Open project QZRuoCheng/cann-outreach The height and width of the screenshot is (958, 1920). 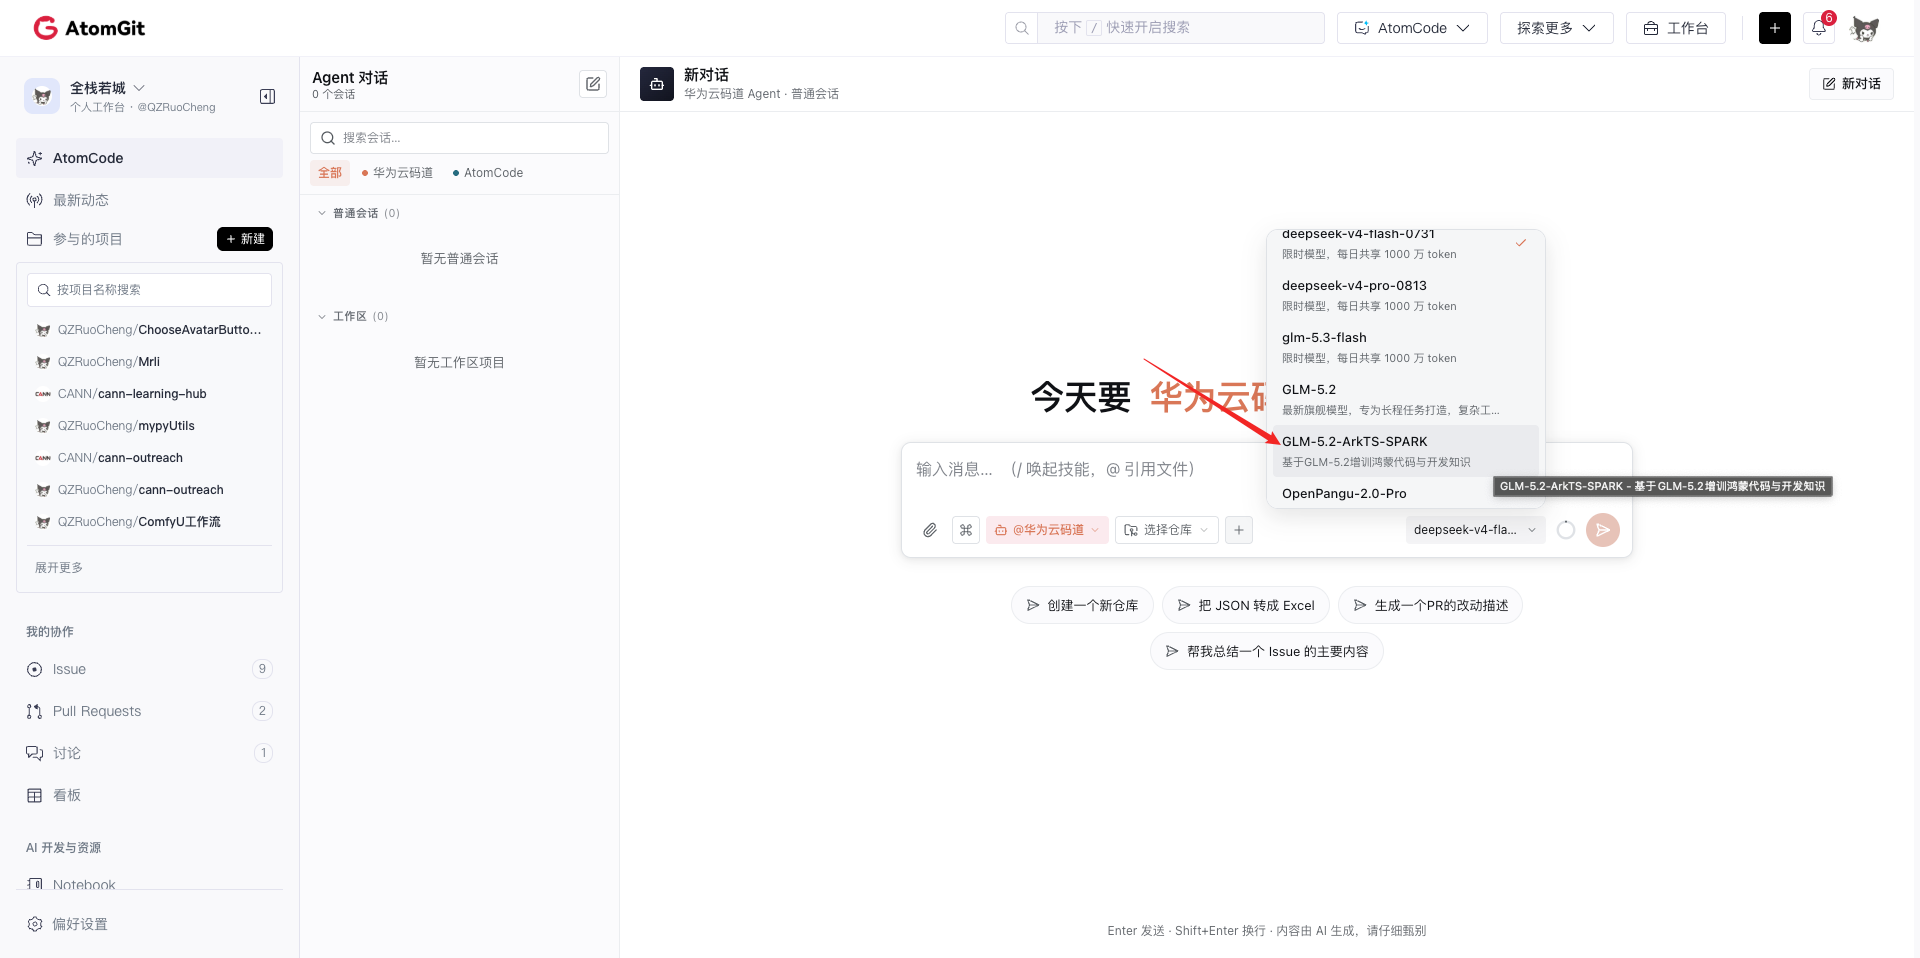pyautogui.click(x=149, y=490)
